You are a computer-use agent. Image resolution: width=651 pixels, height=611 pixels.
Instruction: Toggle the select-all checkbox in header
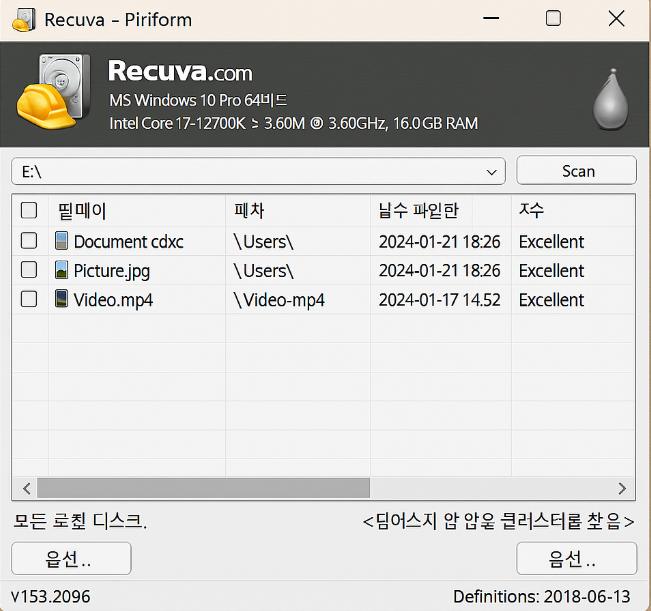(29, 210)
